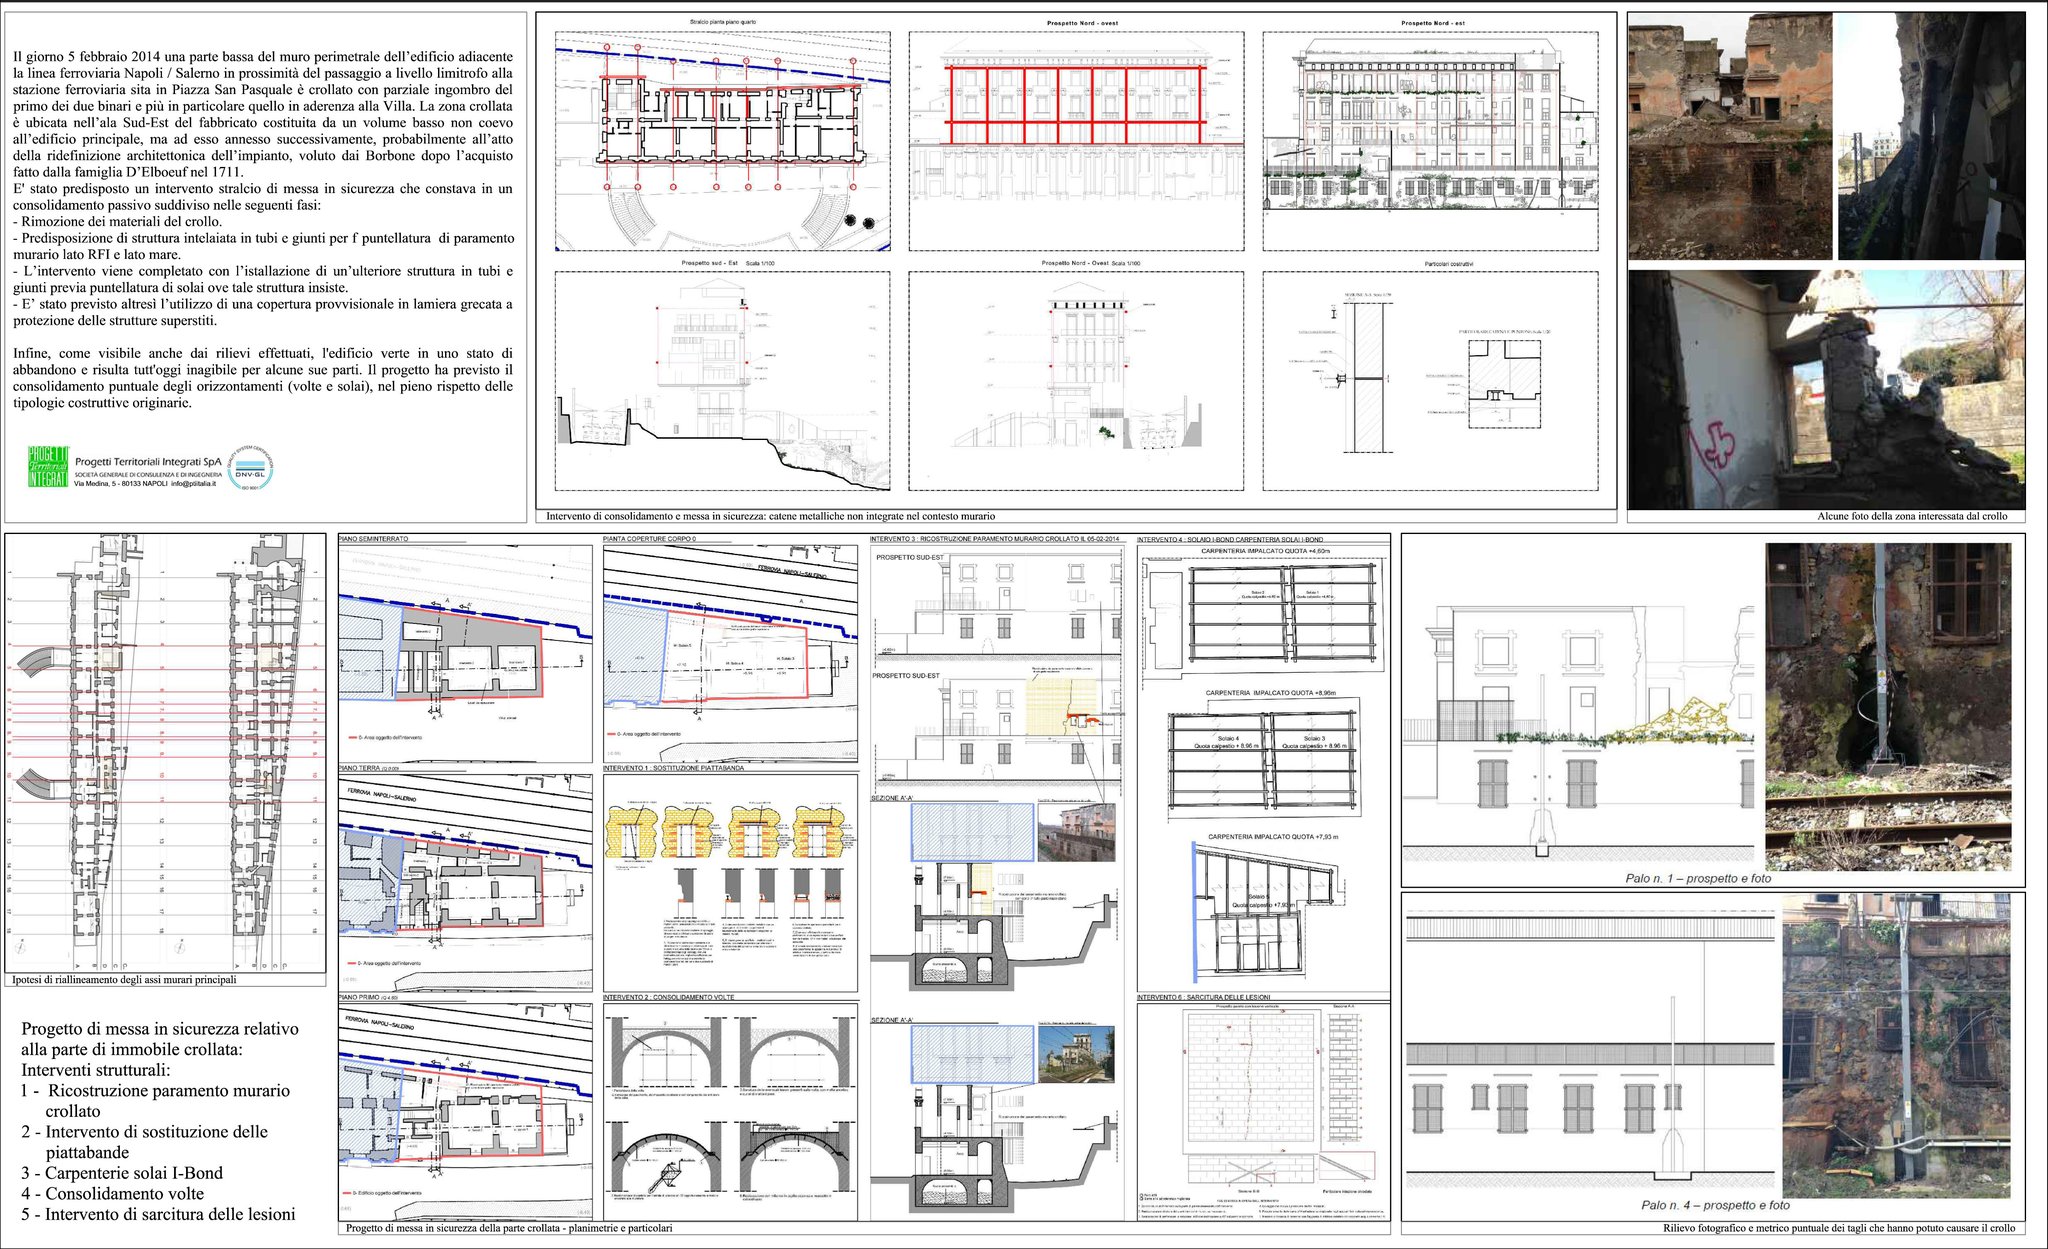Open the 'PIANO SEMINTERRATO' plan
The image size is (2048, 1249).
point(465,652)
